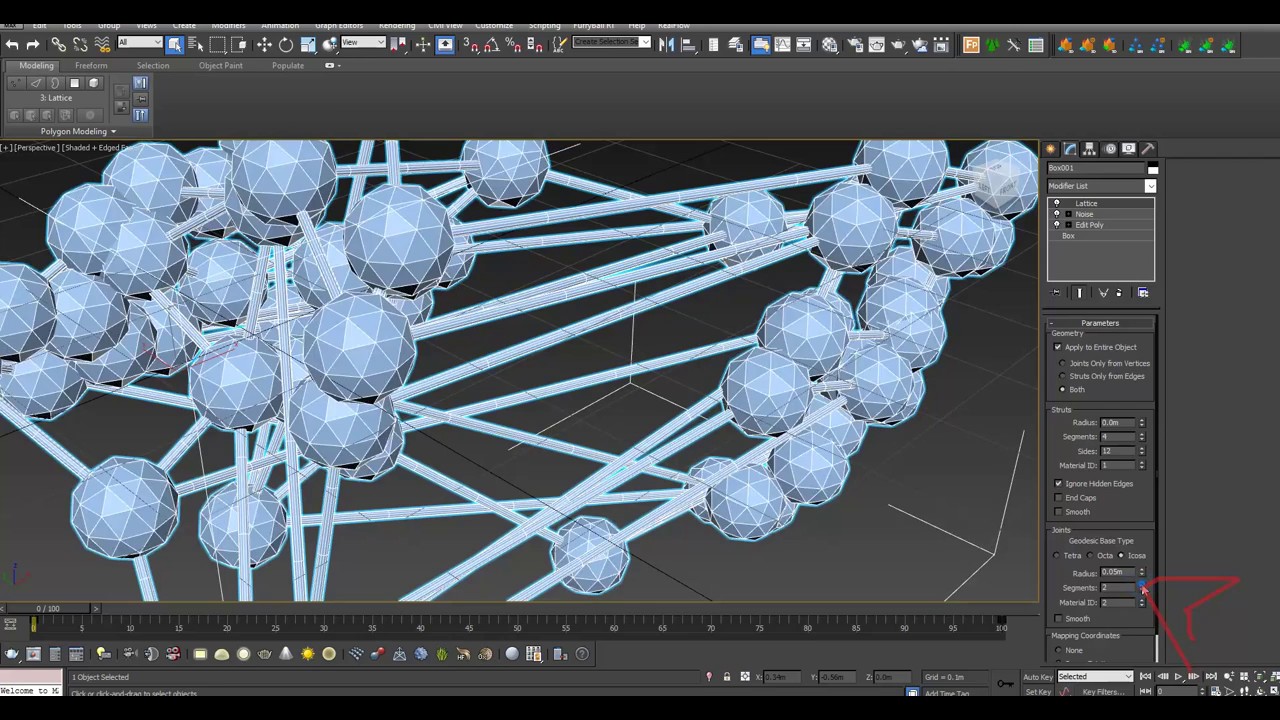This screenshot has width=1280, height=720.
Task: Click the Auto Key button
Action: point(1038,677)
